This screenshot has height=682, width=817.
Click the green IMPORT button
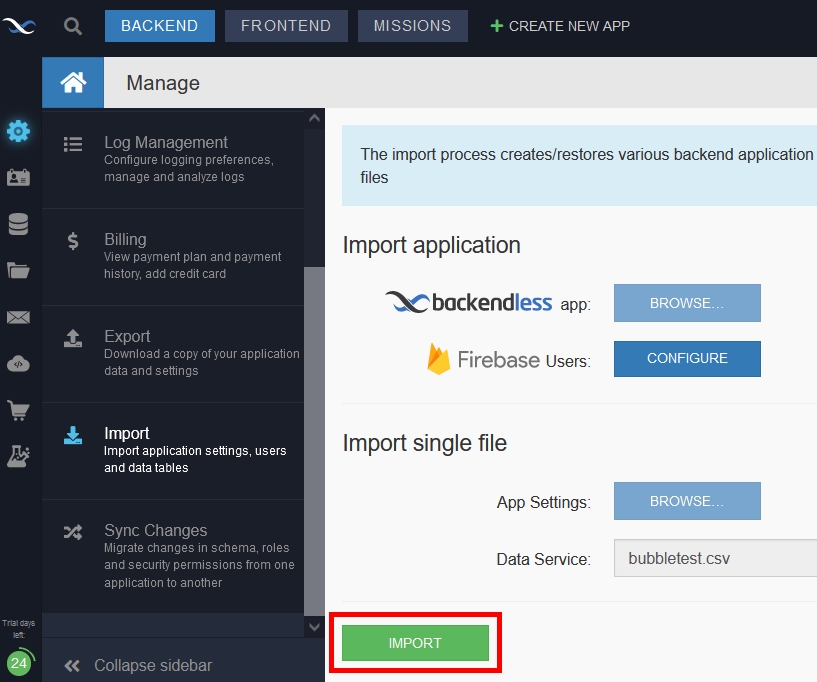(415, 642)
